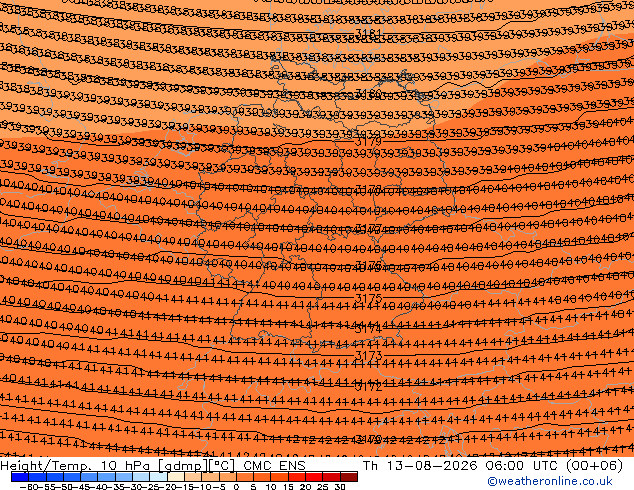Click the 3175 contour label

(368, 298)
